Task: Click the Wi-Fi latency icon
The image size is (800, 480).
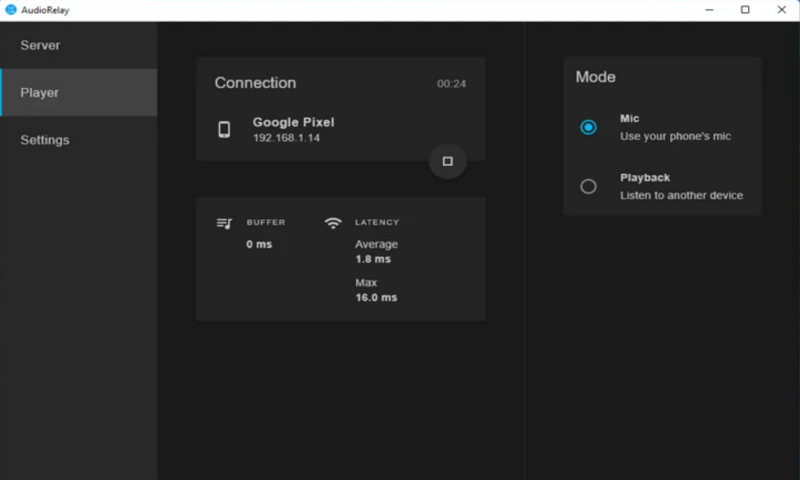Action: (x=333, y=223)
